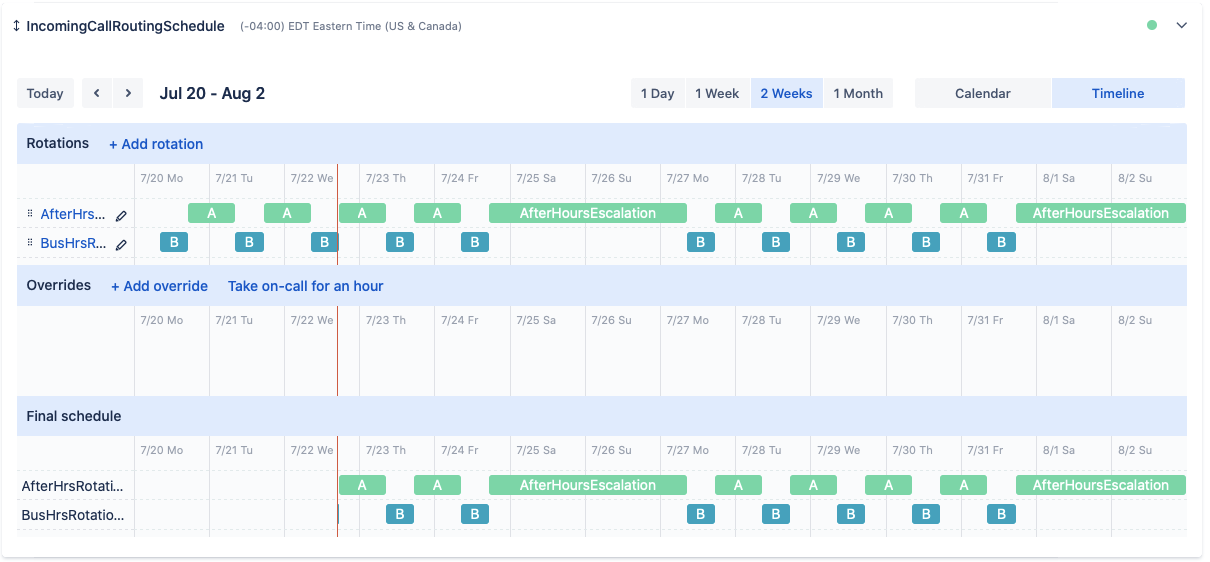Open the AfterHrs rotation link
The image size is (1210, 562).
pos(73,214)
